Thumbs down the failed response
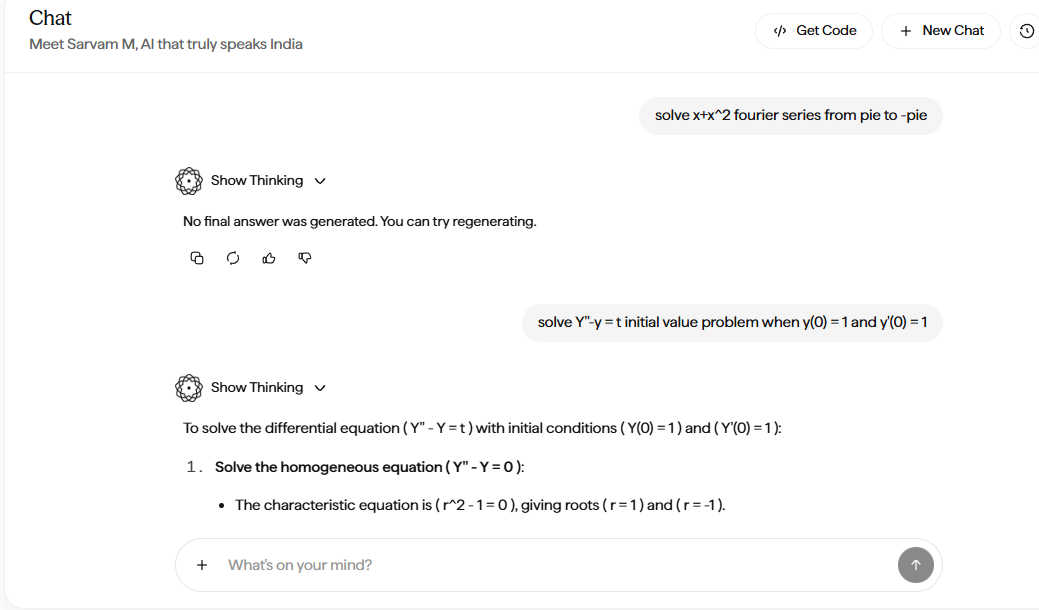This screenshot has width=1039, height=610. point(305,258)
